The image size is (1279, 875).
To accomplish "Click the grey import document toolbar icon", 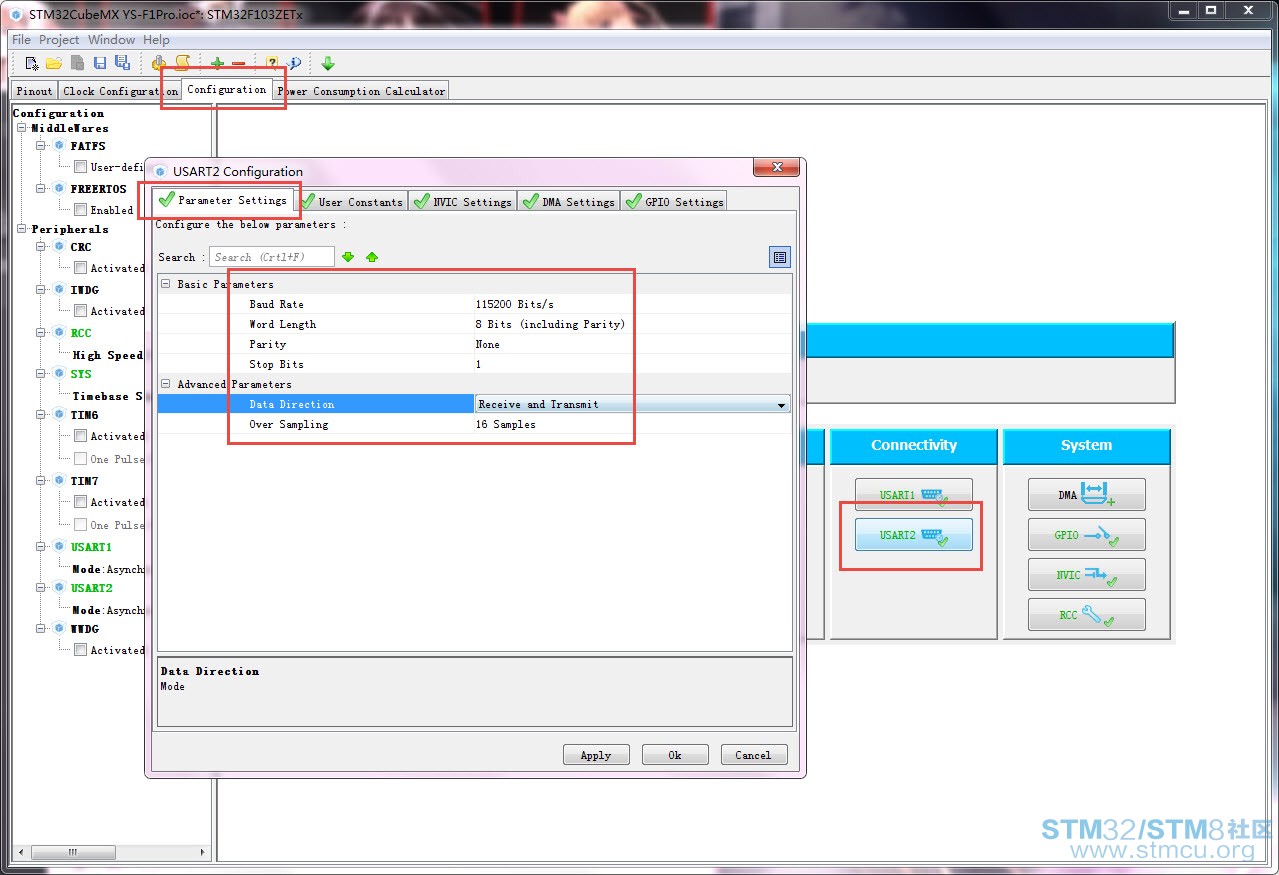I will (77, 63).
